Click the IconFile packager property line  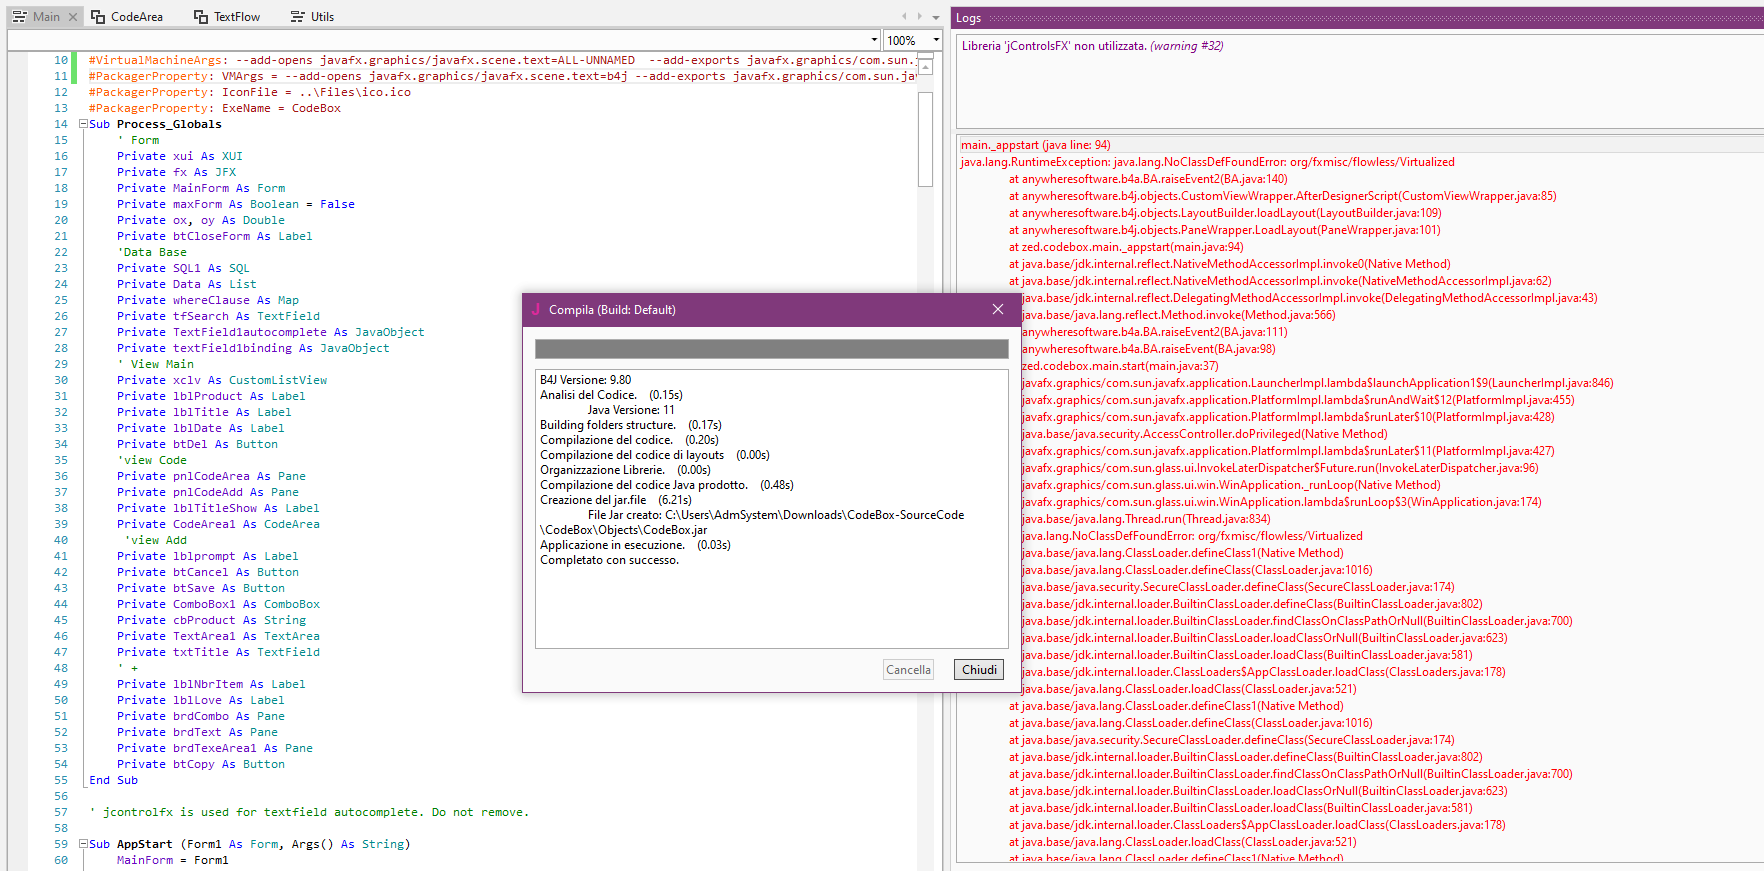tap(250, 92)
